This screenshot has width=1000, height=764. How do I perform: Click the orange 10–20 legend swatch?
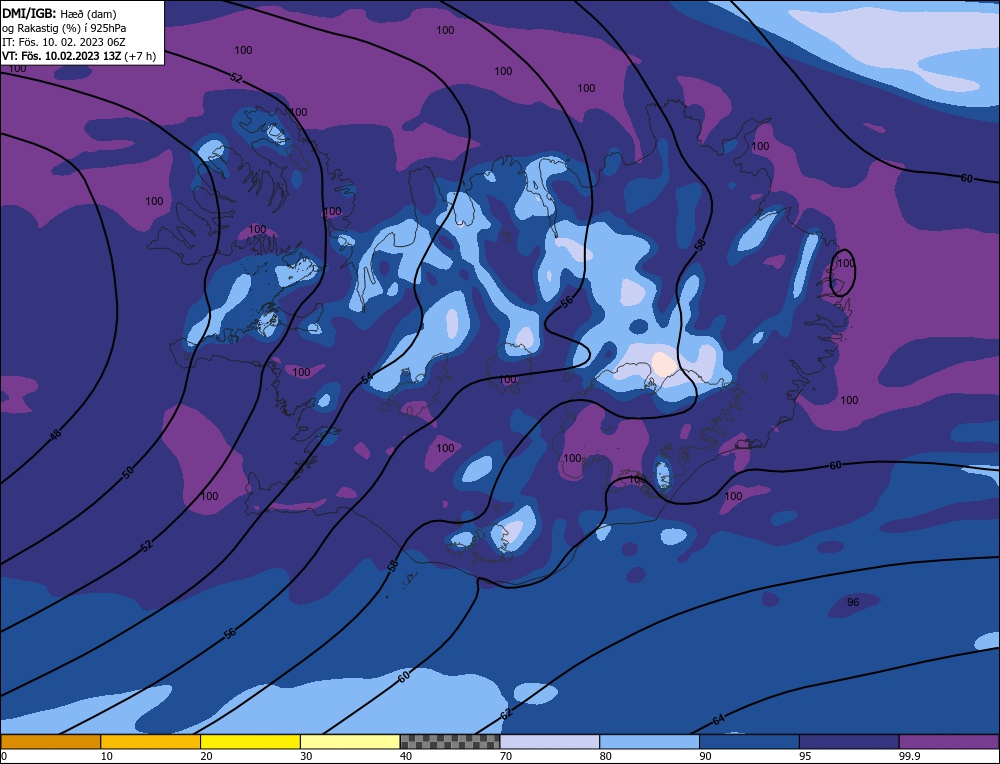[x=151, y=742]
